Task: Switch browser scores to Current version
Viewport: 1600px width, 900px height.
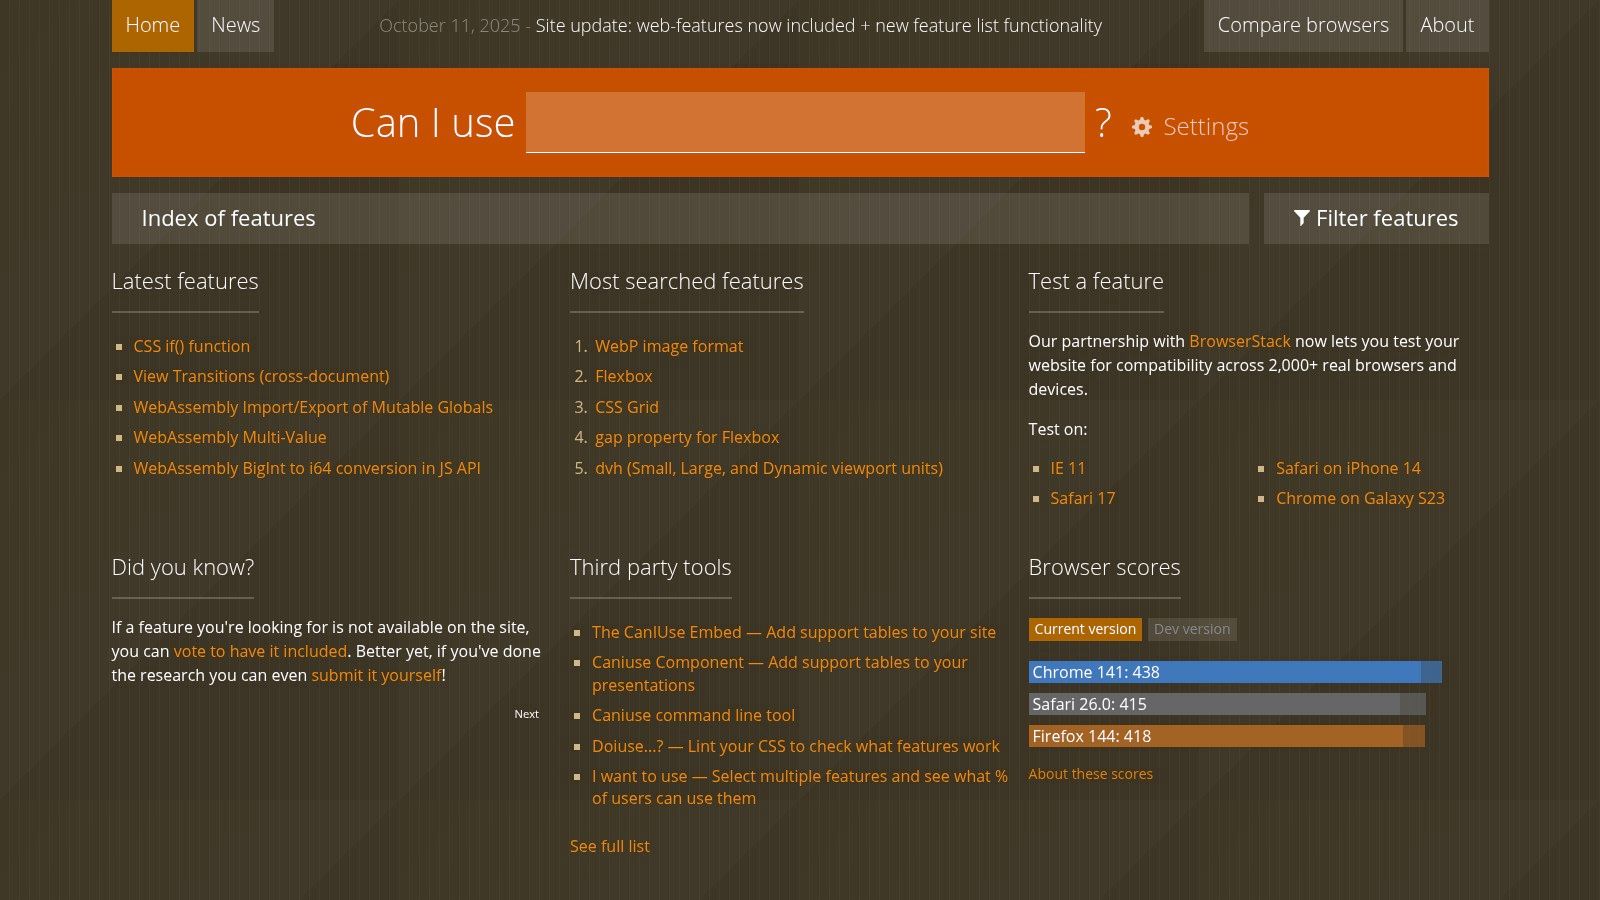Action: tap(1085, 629)
